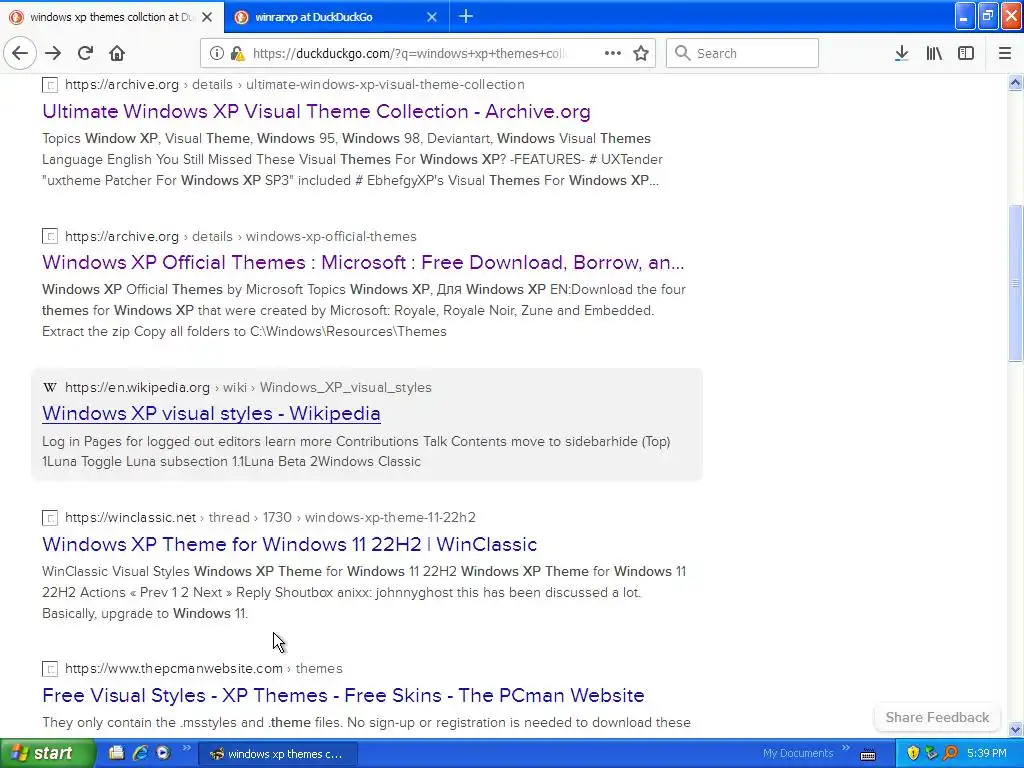Screen dimensions: 1024x768
Task: Open the browser home page
Action: pyautogui.click(x=117, y=54)
